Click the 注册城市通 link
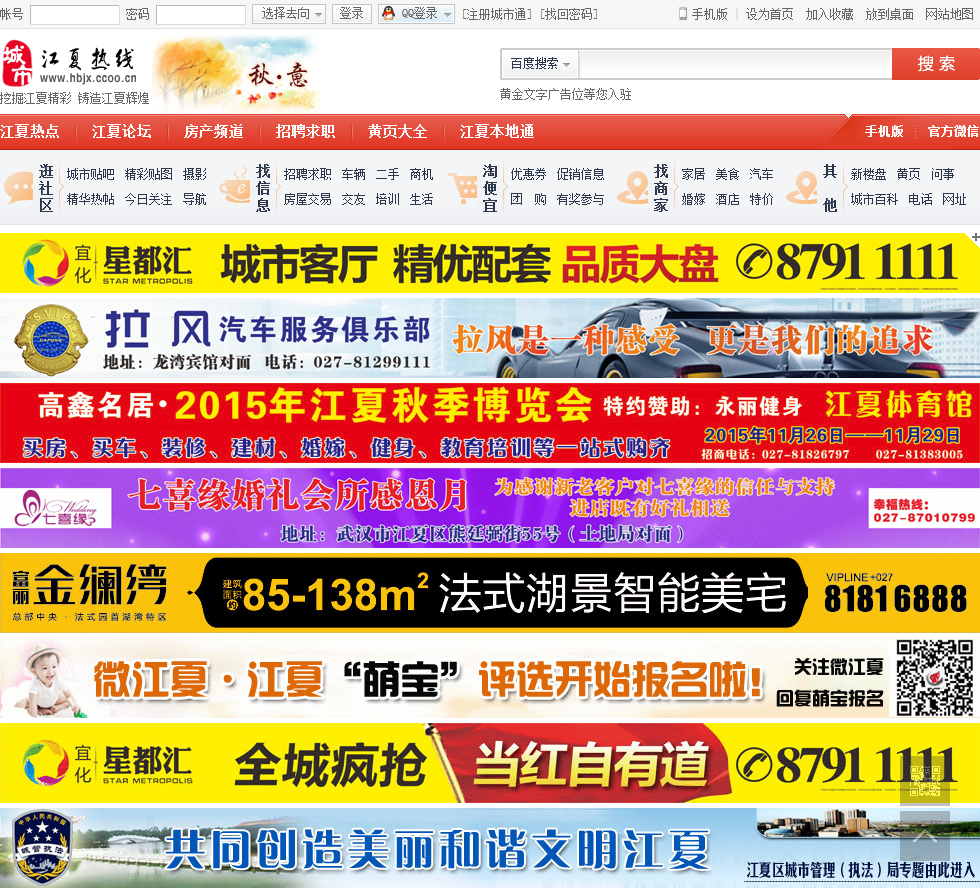This screenshot has width=980, height=891. click(x=497, y=14)
